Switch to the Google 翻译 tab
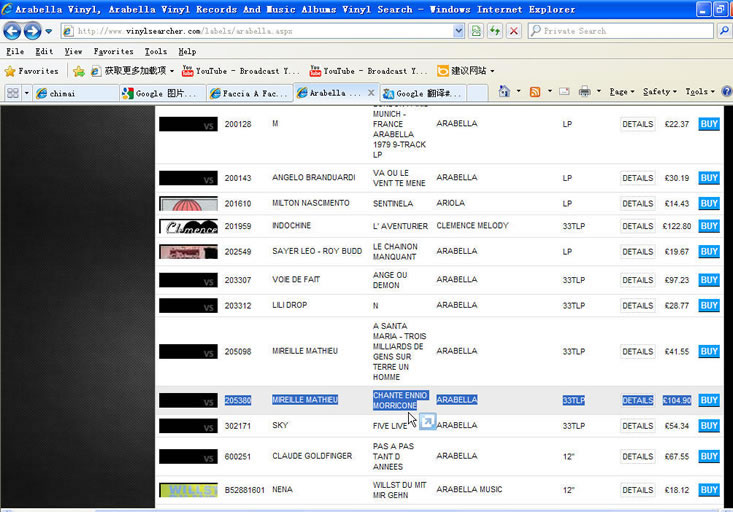 424,94
